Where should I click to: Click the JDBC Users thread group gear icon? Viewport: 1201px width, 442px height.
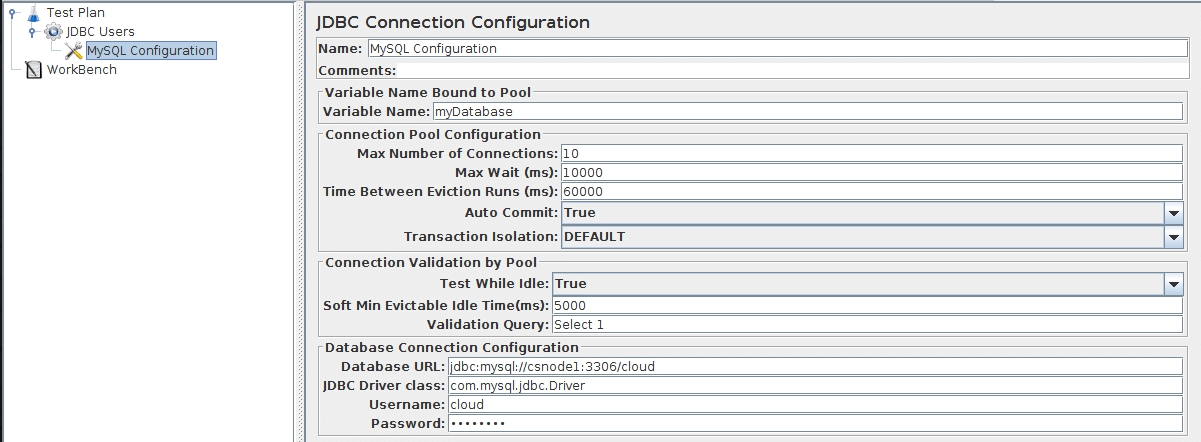(53, 31)
